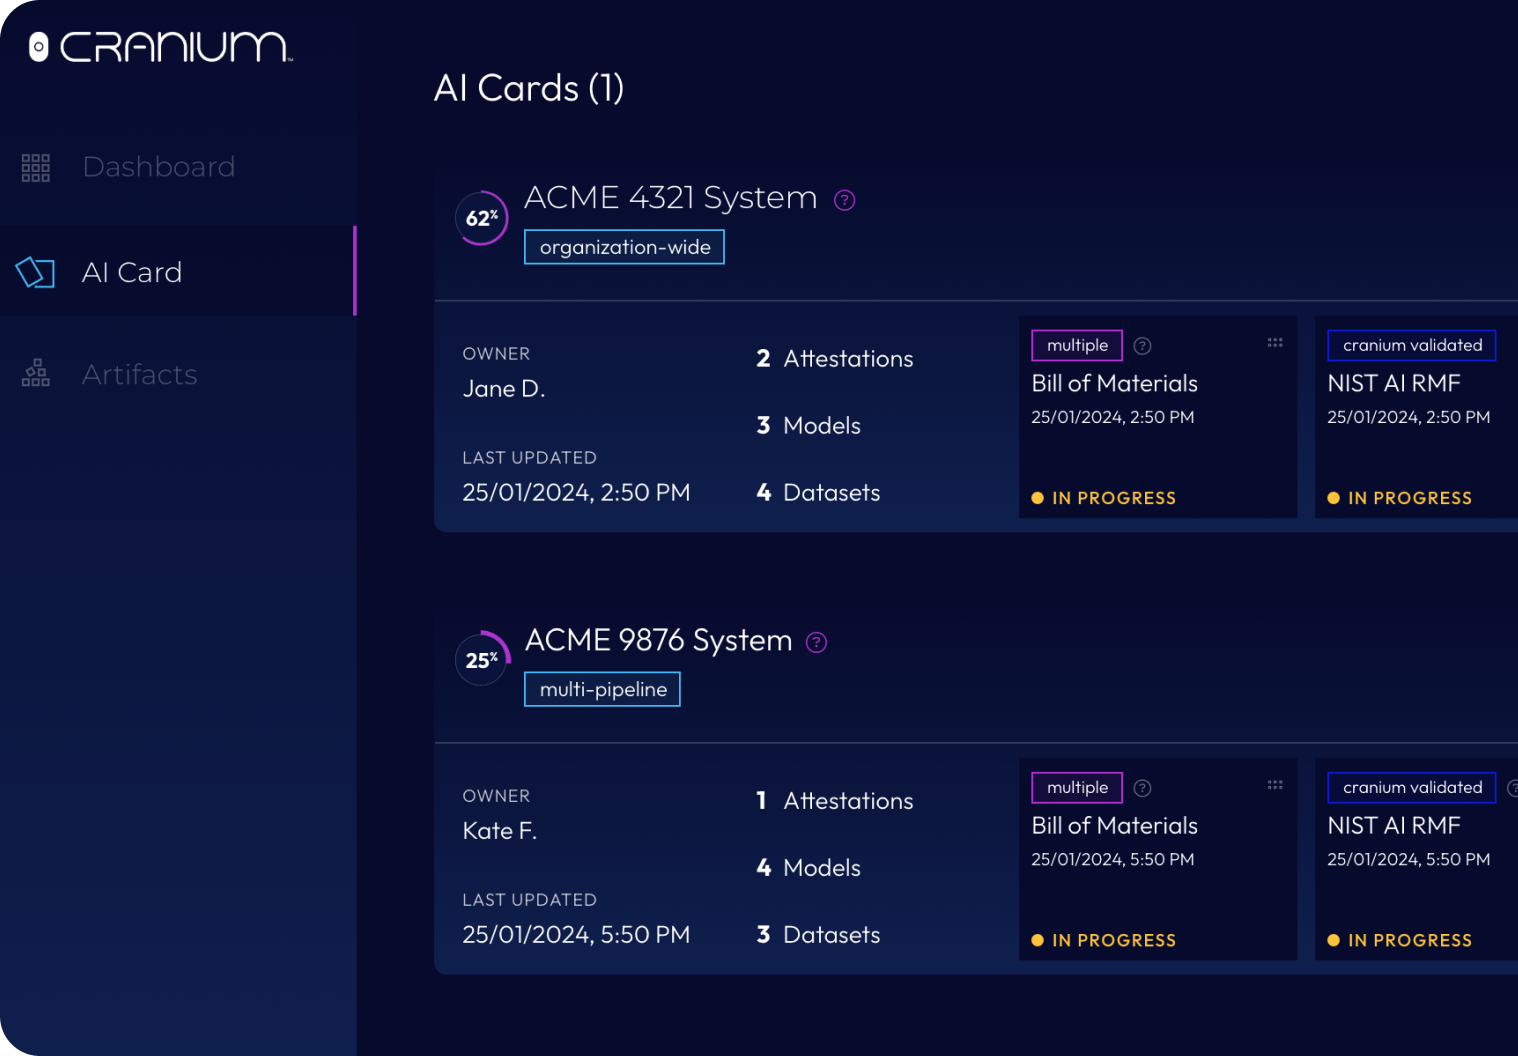Click the AI Card icon in sidebar

pyautogui.click(x=35, y=272)
